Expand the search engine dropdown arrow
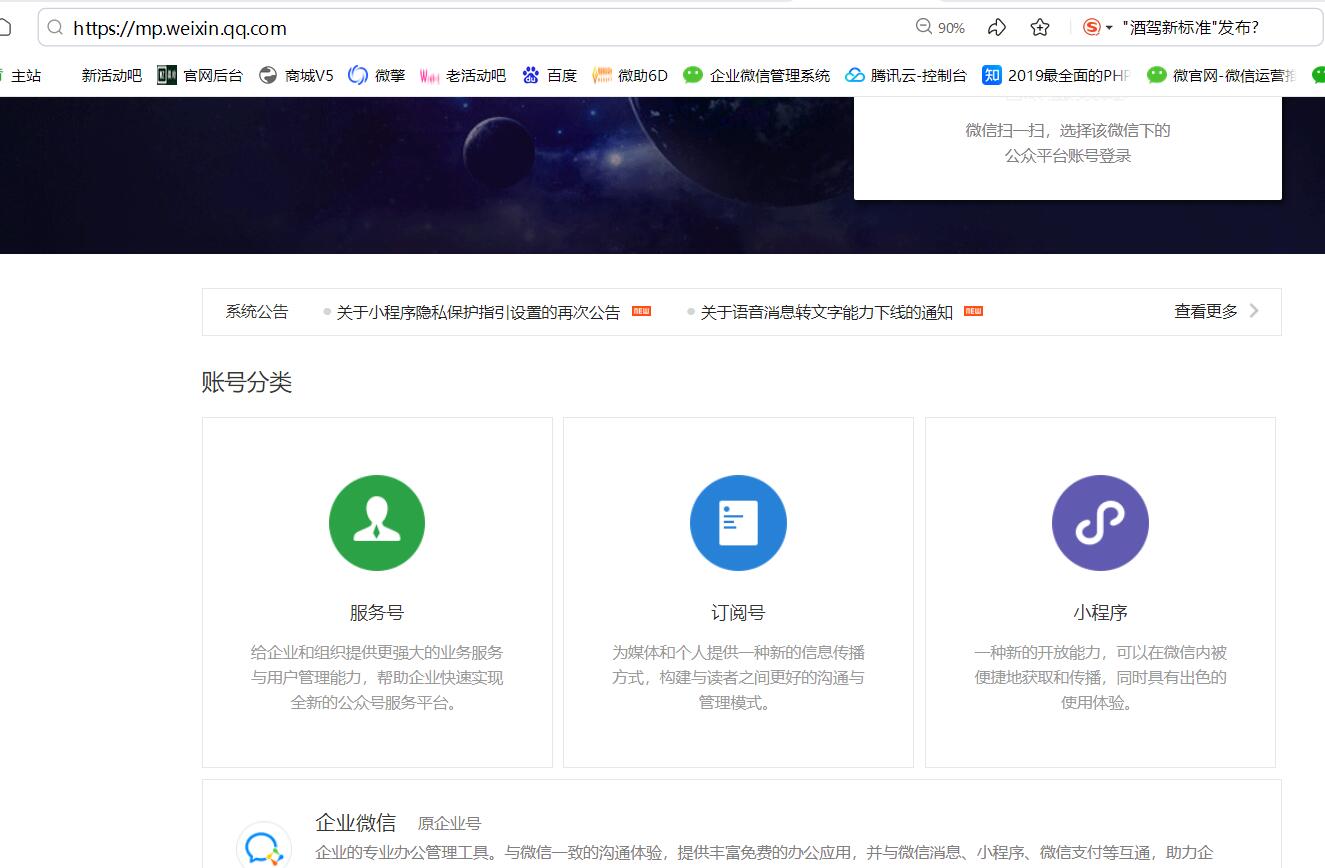 click(1109, 29)
